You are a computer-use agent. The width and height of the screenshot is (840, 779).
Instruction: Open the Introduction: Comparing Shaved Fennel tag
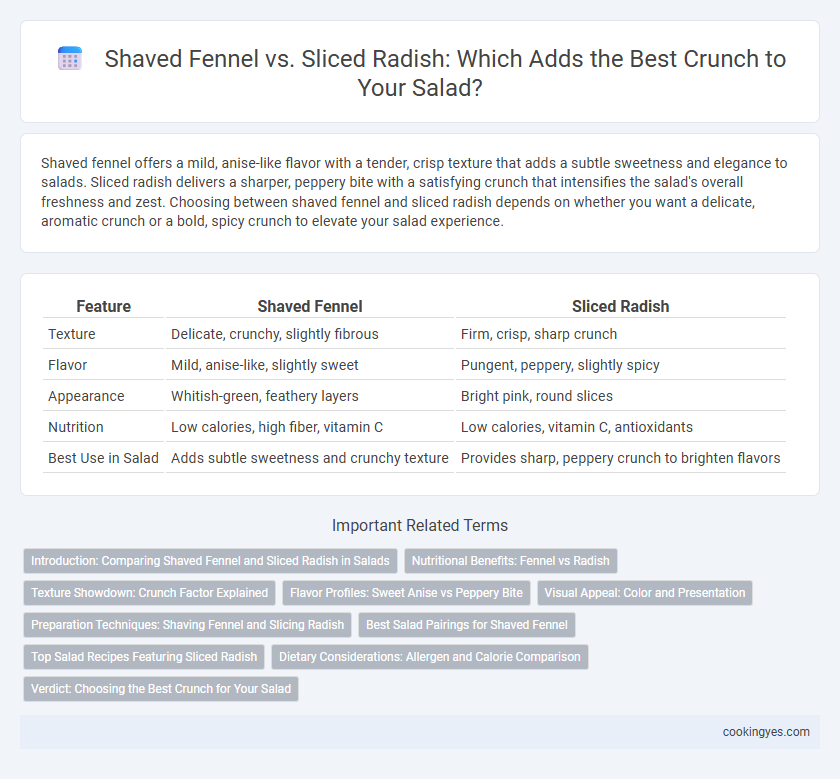(x=210, y=561)
